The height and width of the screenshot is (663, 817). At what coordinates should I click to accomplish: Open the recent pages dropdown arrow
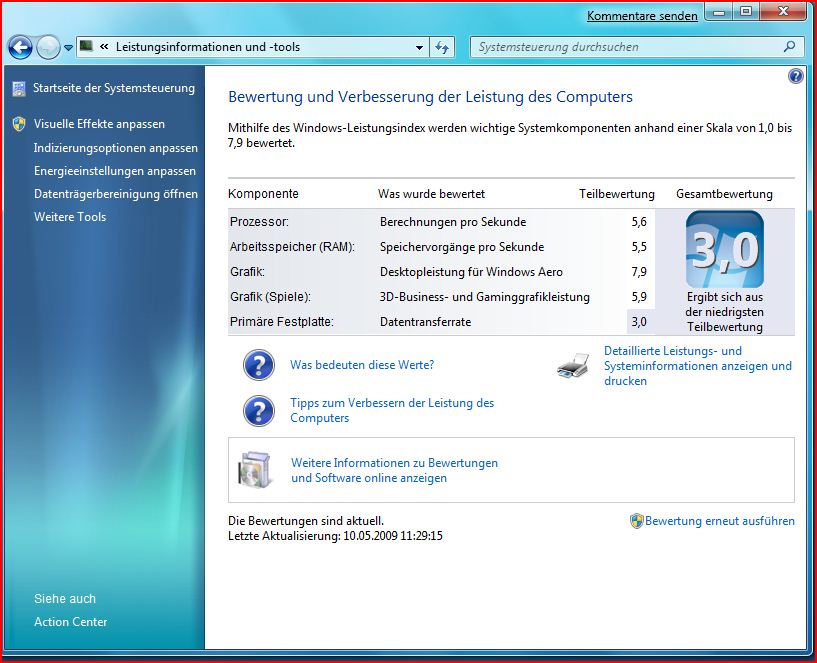coord(68,48)
